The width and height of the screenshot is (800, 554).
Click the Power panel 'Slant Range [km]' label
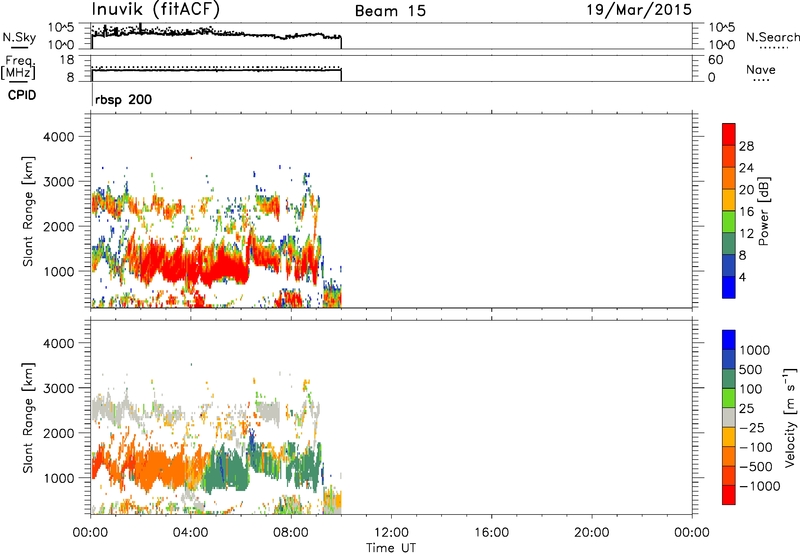point(28,211)
